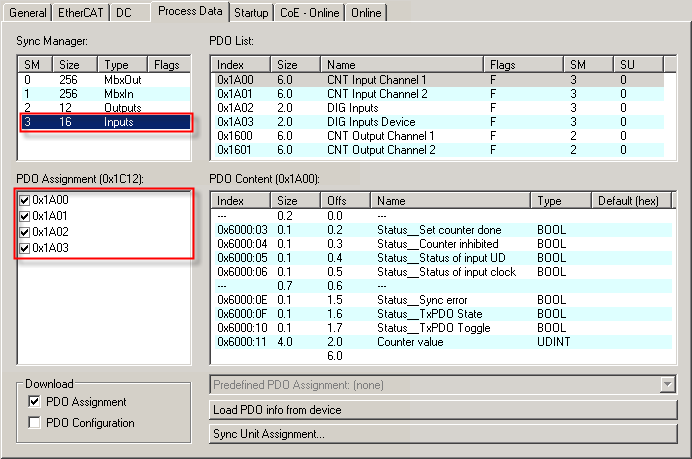Disable the PDO Assignment download checkbox
The image size is (692, 459).
[x=34, y=402]
